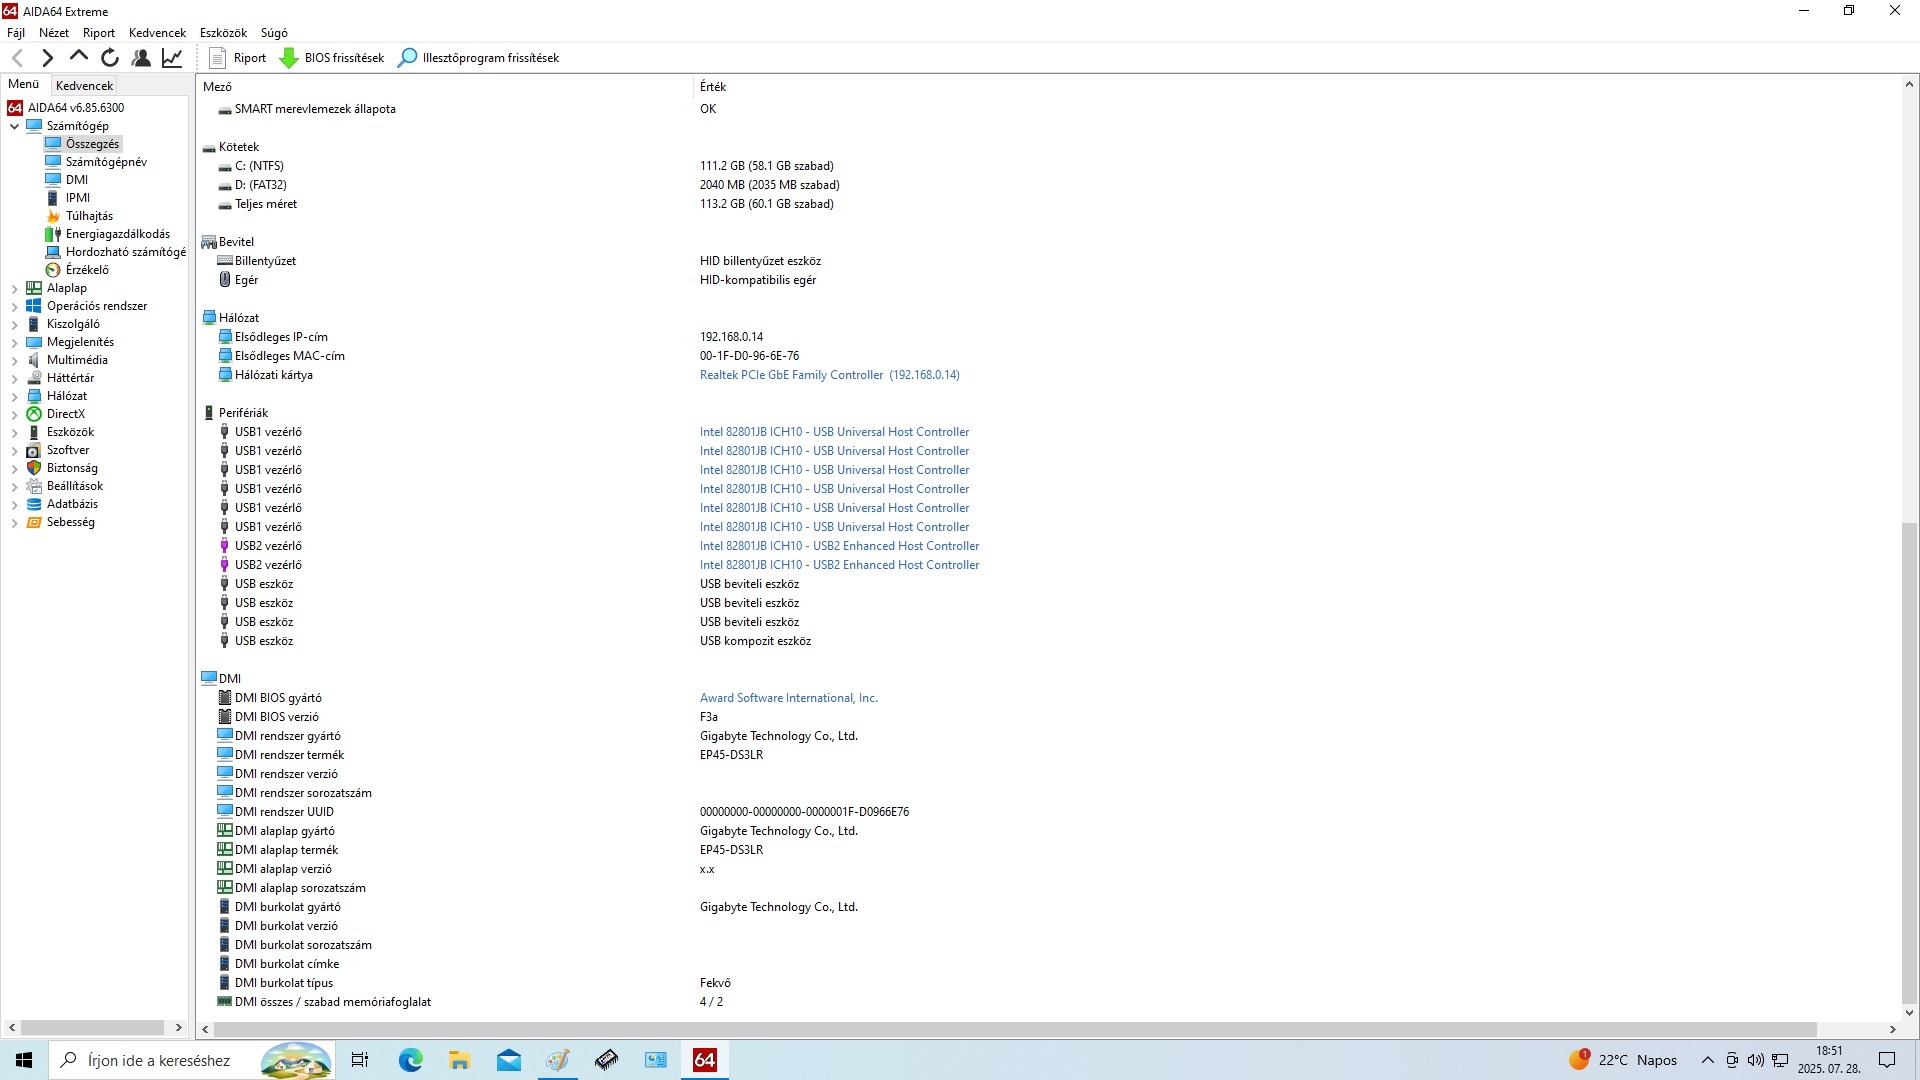
Task: Click the navigate Forward arrow icon
Action: pos(47,58)
